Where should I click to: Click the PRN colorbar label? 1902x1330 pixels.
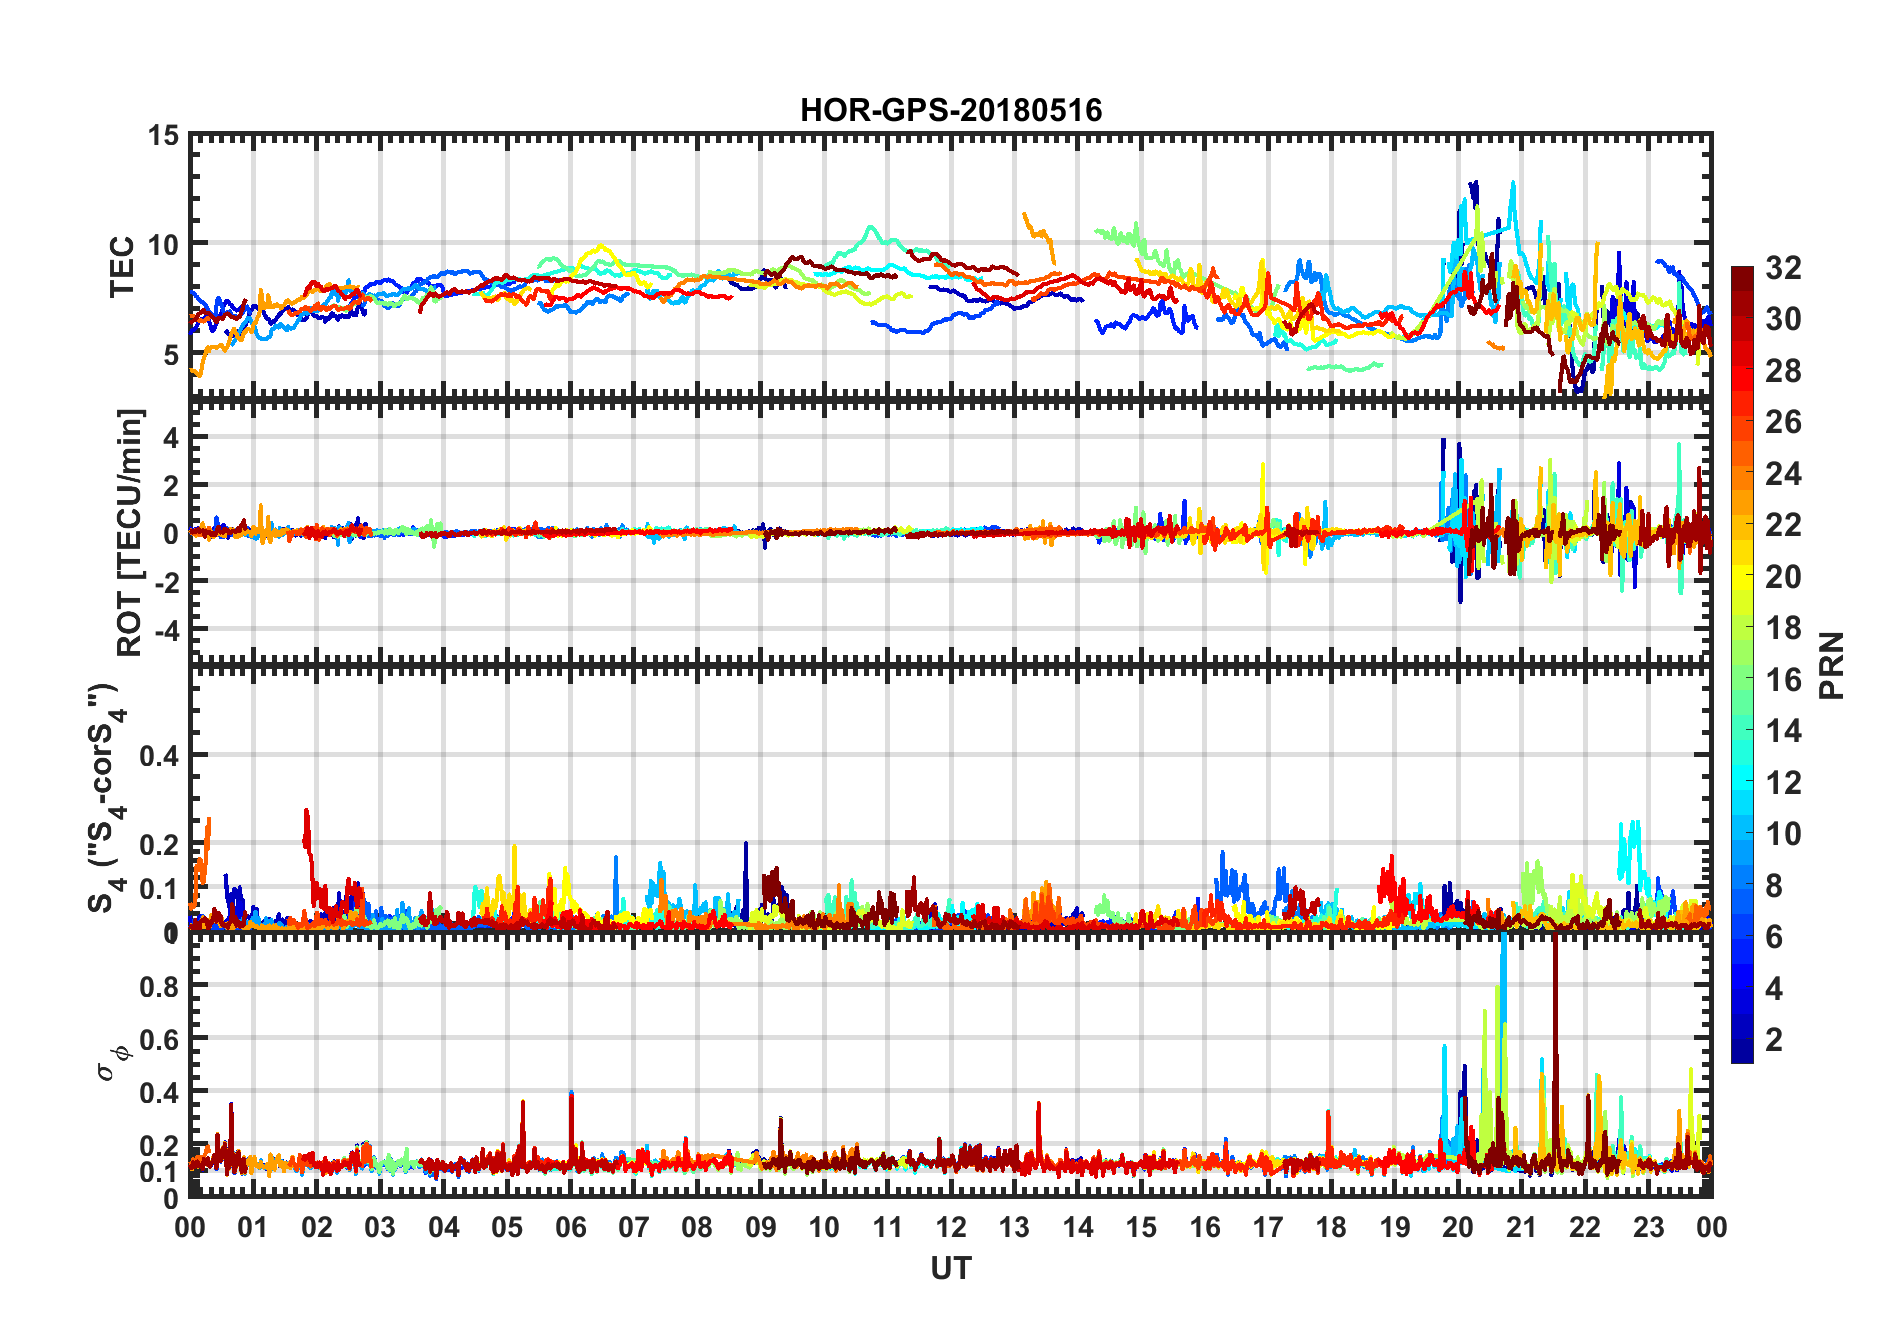pyautogui.click(x=1831, y=665)
